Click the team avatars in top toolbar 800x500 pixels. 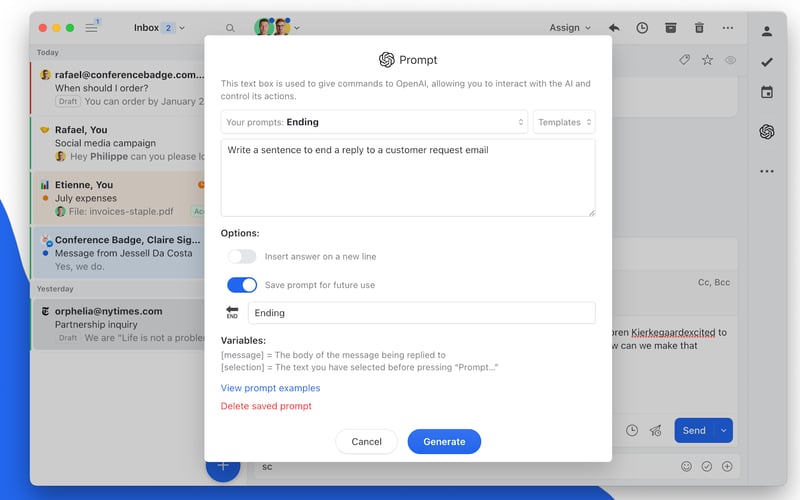point(272,27)
